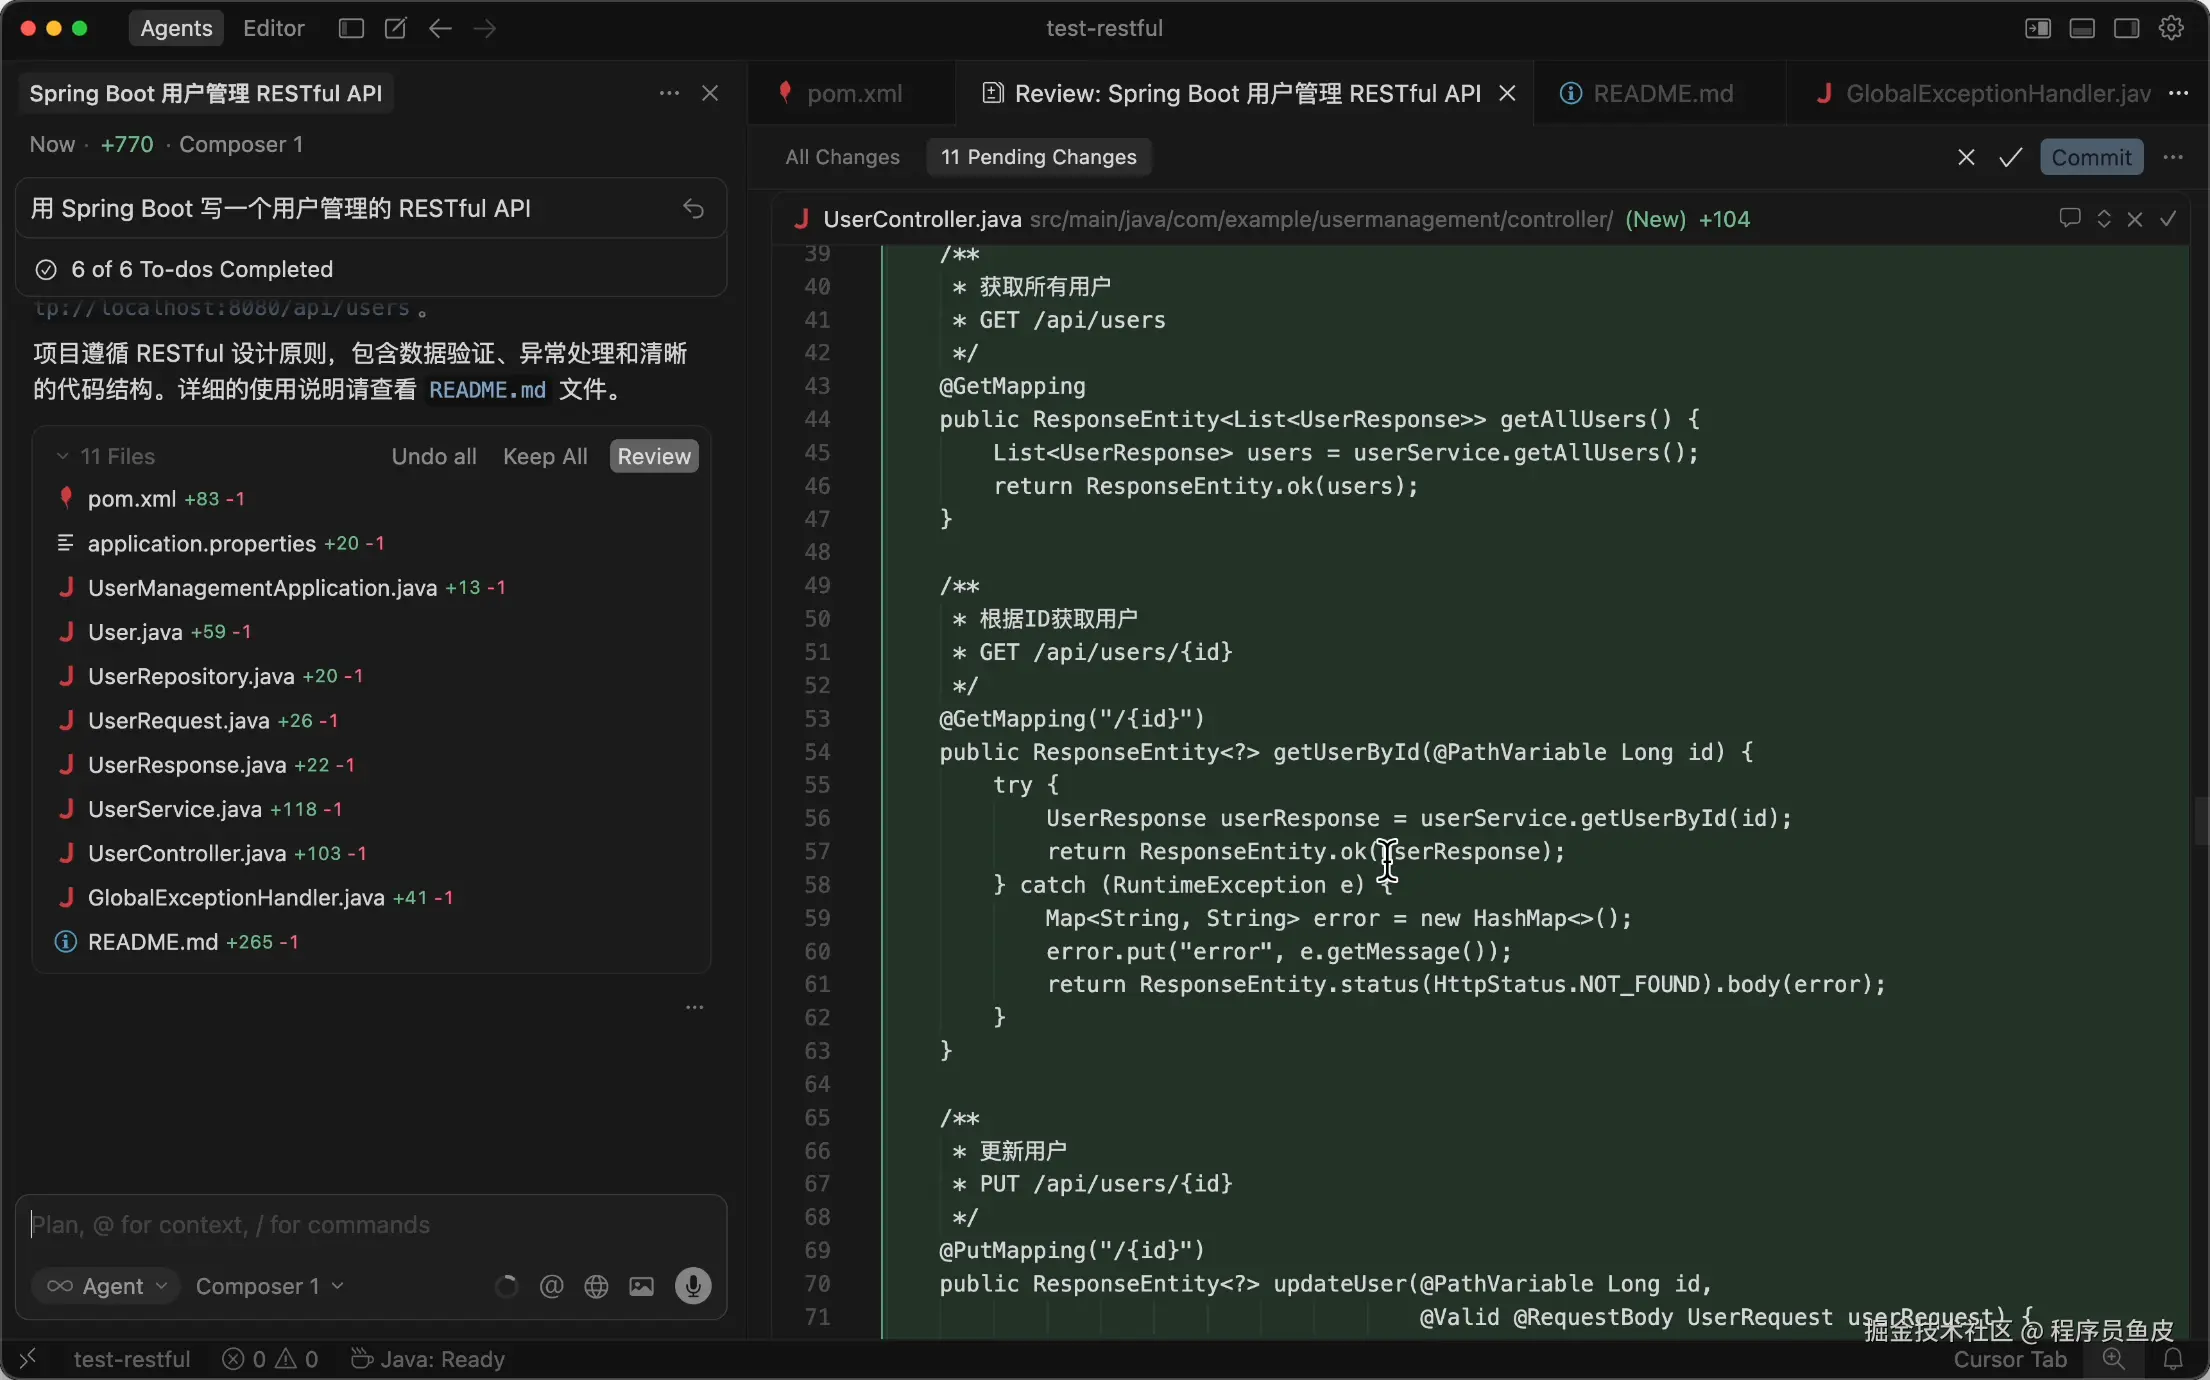Click the Commit button
Image resolution: width=2210 pixels, height=1380 pixels.
[x=2091, y=157]
